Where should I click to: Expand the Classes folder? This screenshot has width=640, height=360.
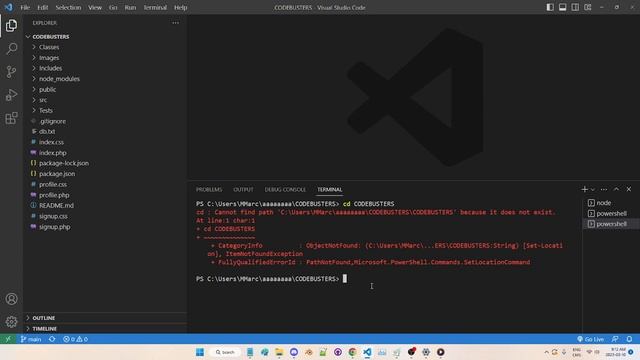[105, 47]
